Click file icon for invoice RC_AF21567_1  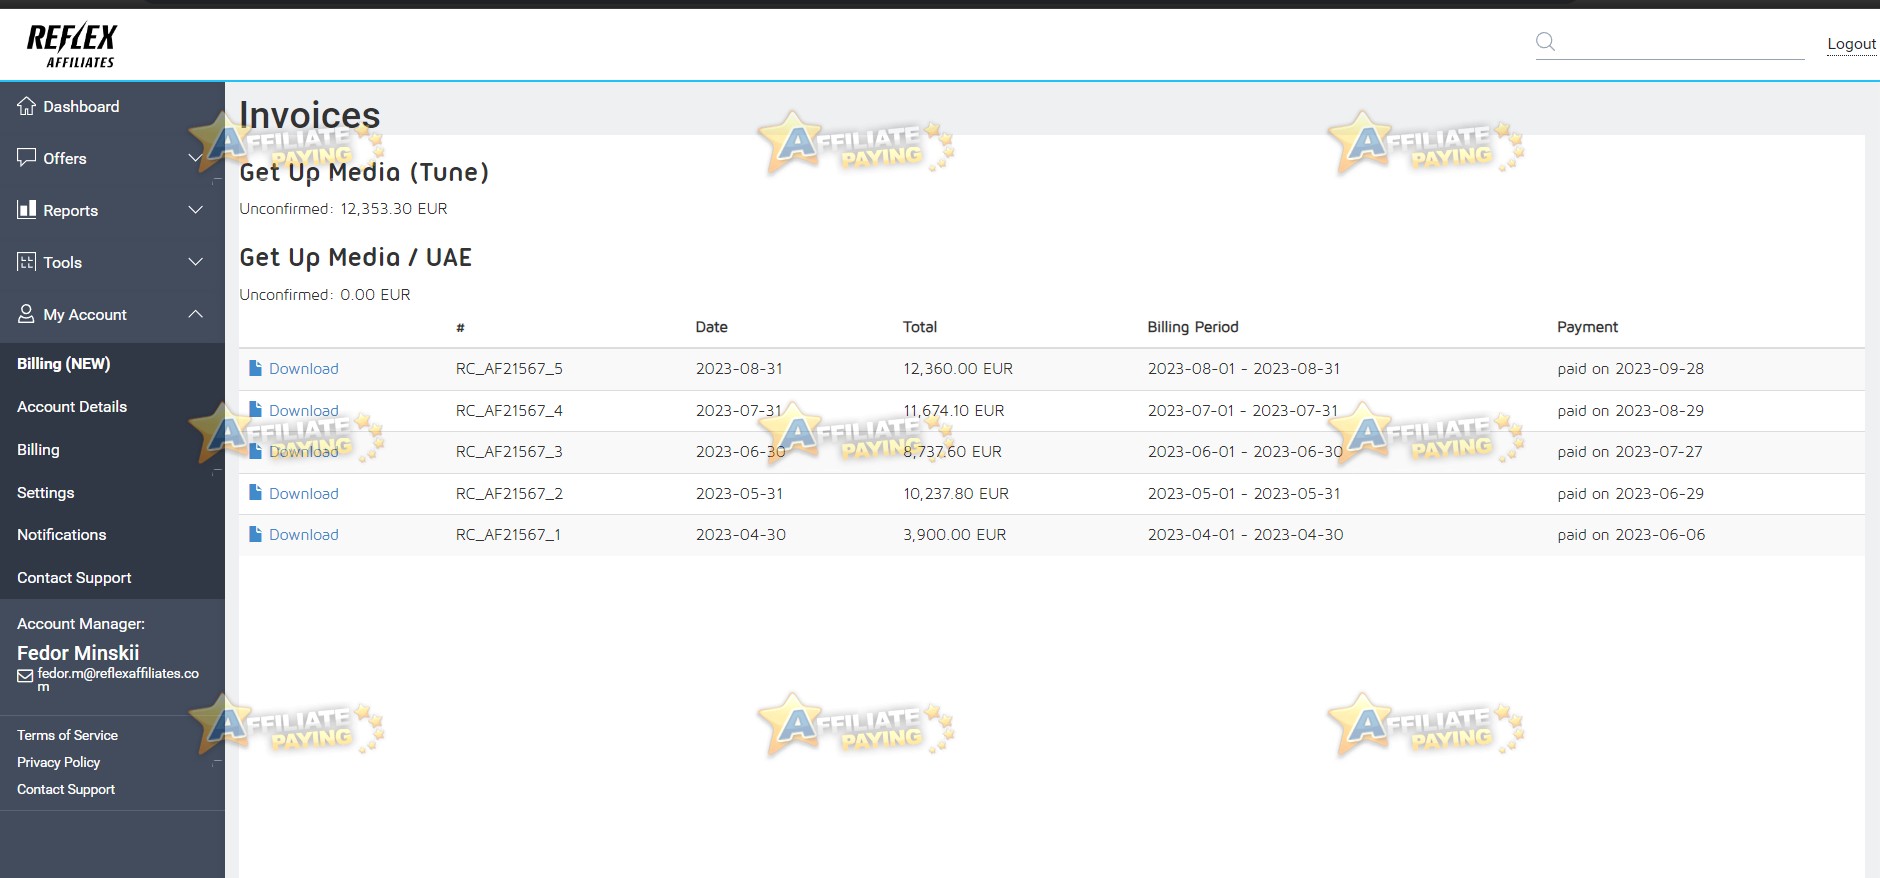(x=255, y=534)
